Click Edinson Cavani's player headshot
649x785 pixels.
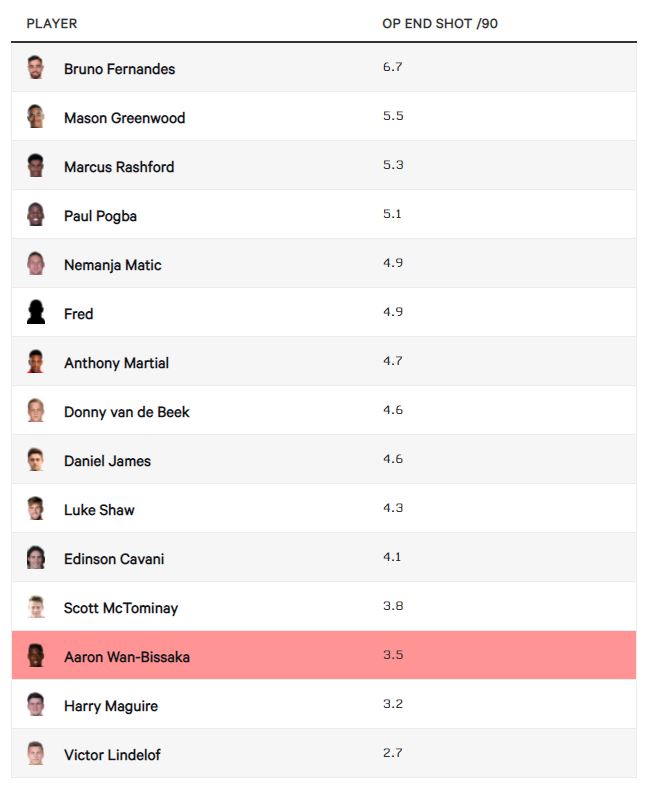(x=36, y=558)
